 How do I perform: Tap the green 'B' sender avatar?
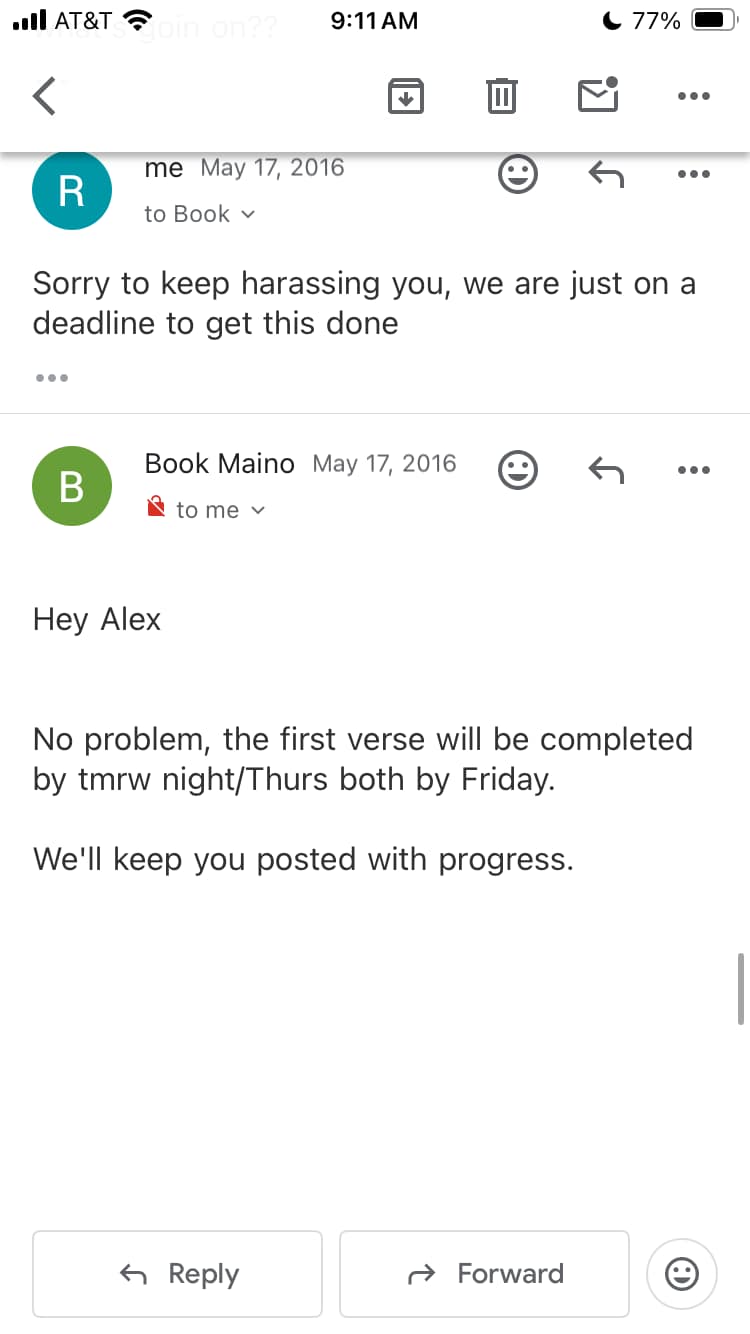coord(71,487)
